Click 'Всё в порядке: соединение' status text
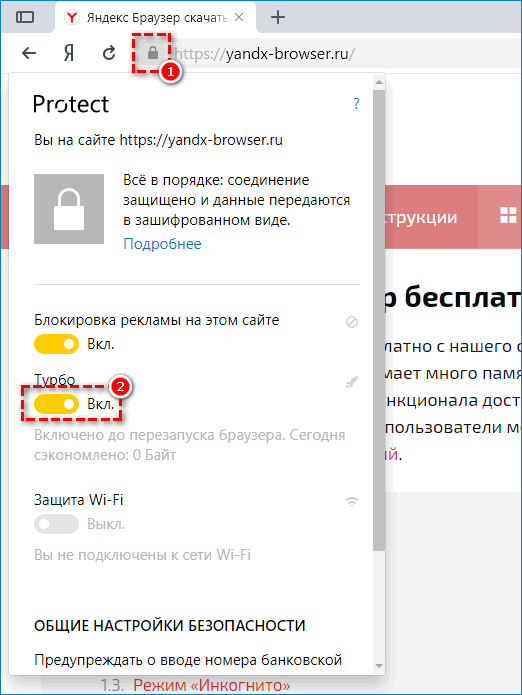 click(x=216, y=180)
